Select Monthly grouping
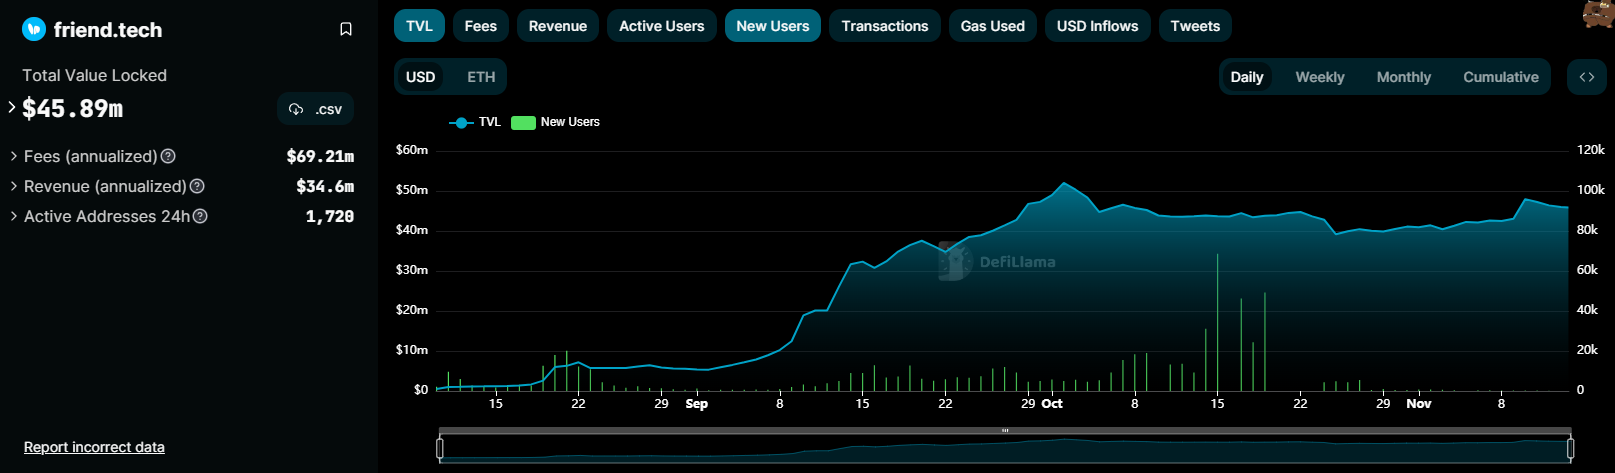1615x473 pixels. tap(1404, 77)
